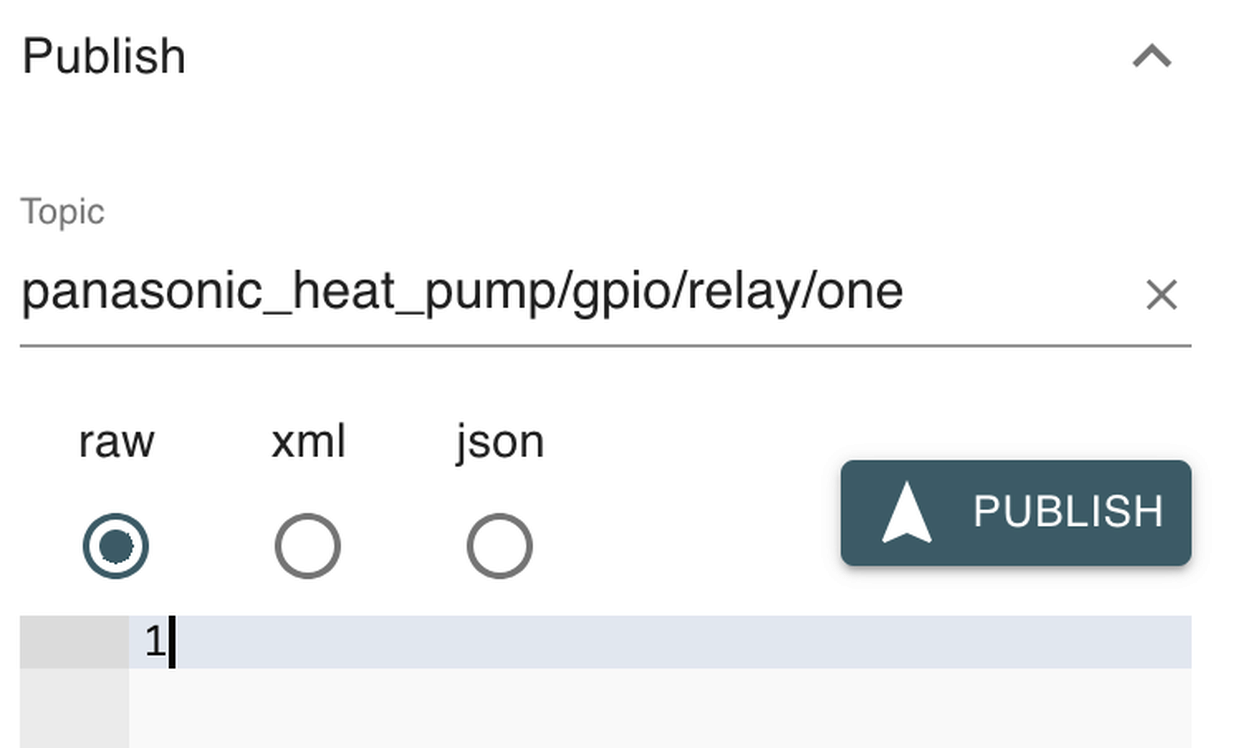
Task: Place cursor on payload value '1' in the editor
Action: 154,641
